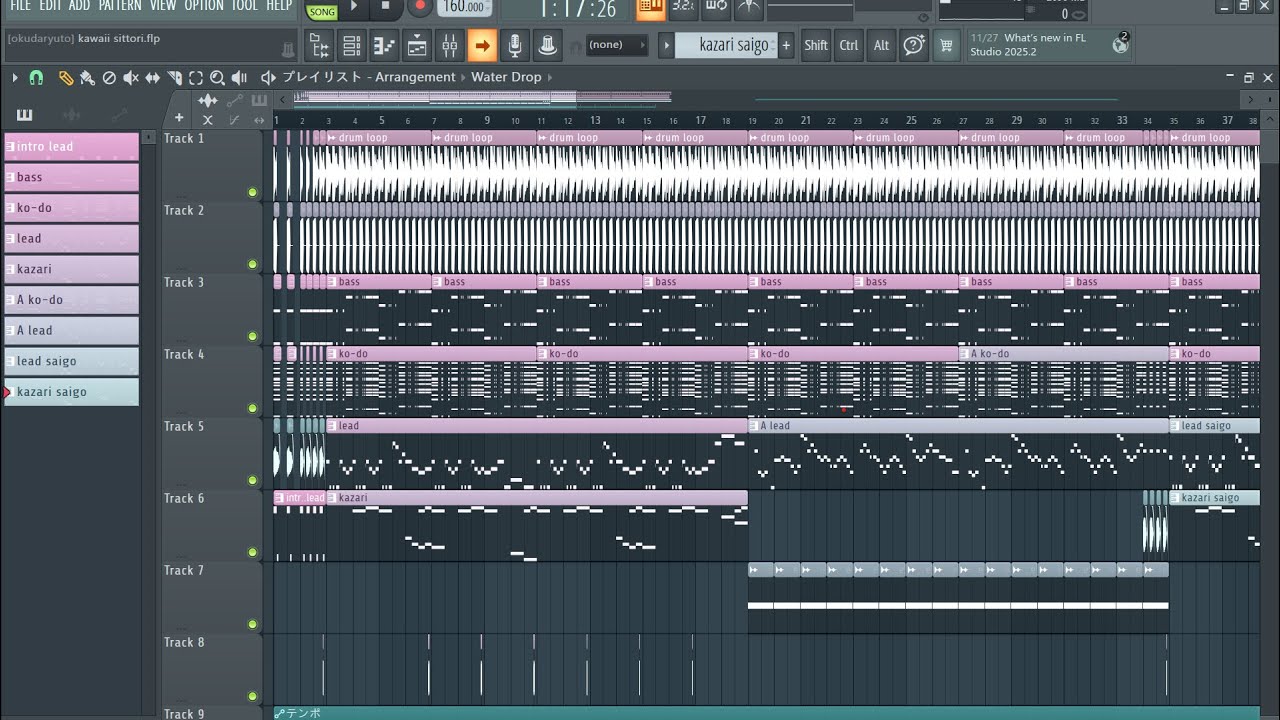Click the Record button

pos(419,6)
